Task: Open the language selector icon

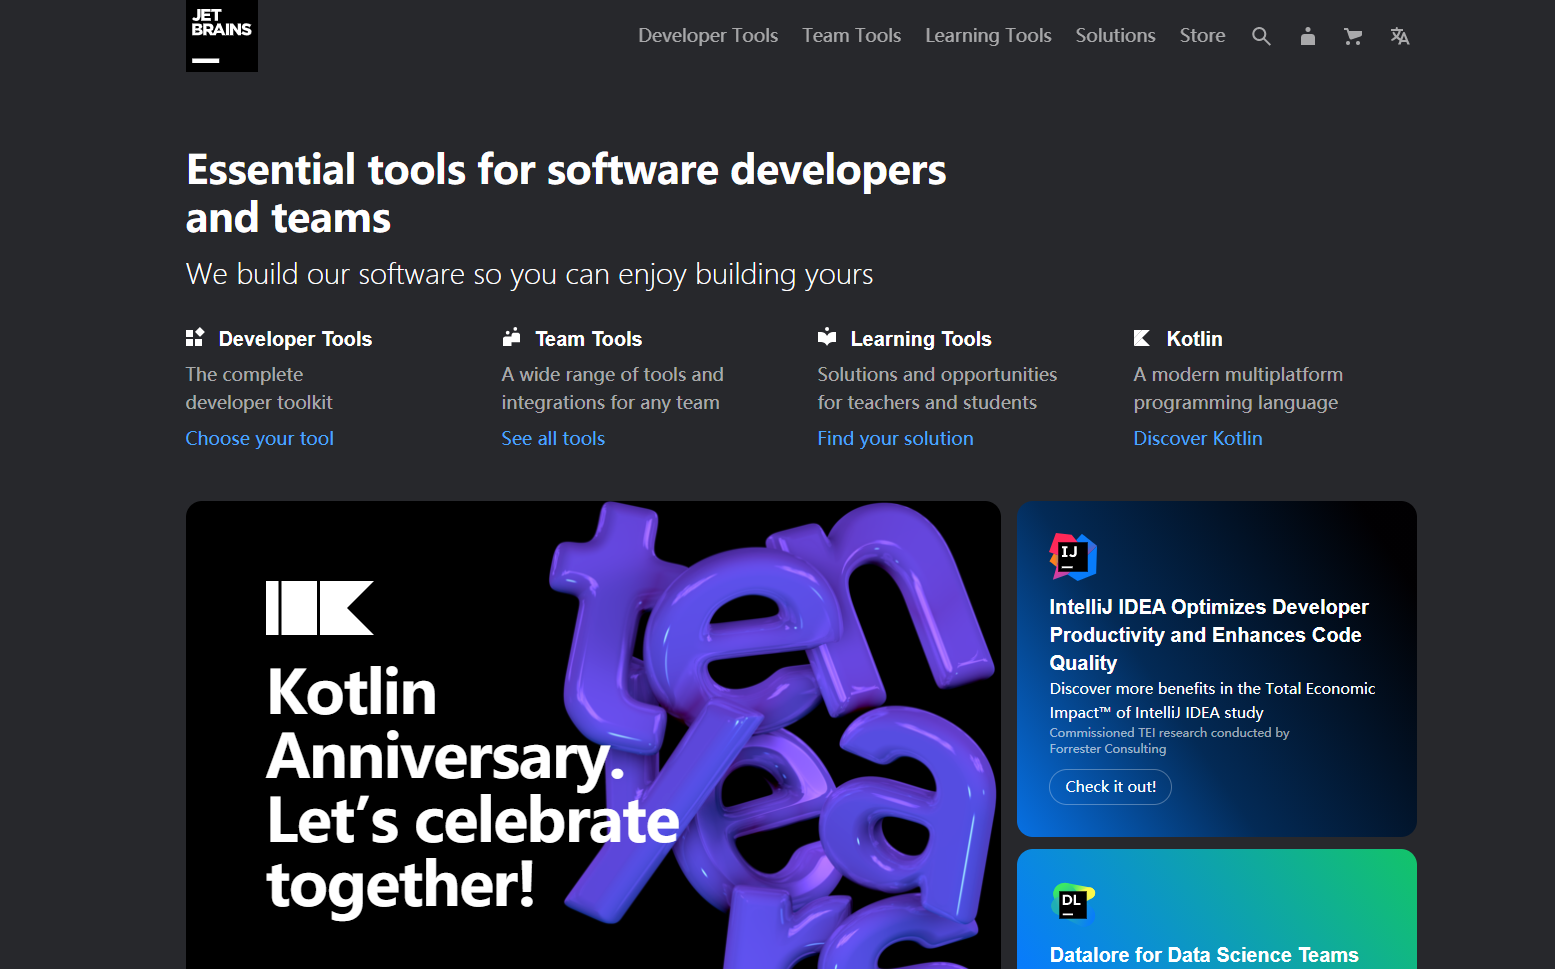Action: coord(1399,36)
